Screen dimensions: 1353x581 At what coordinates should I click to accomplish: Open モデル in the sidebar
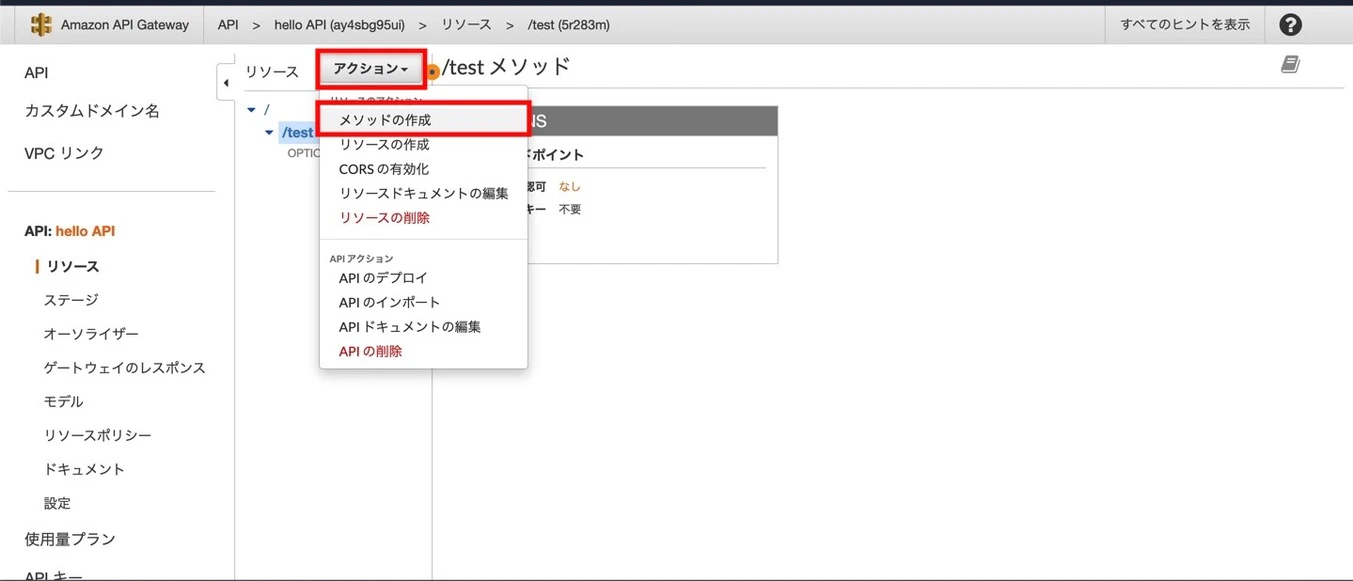pyautogui.click(x=63, y=402)
